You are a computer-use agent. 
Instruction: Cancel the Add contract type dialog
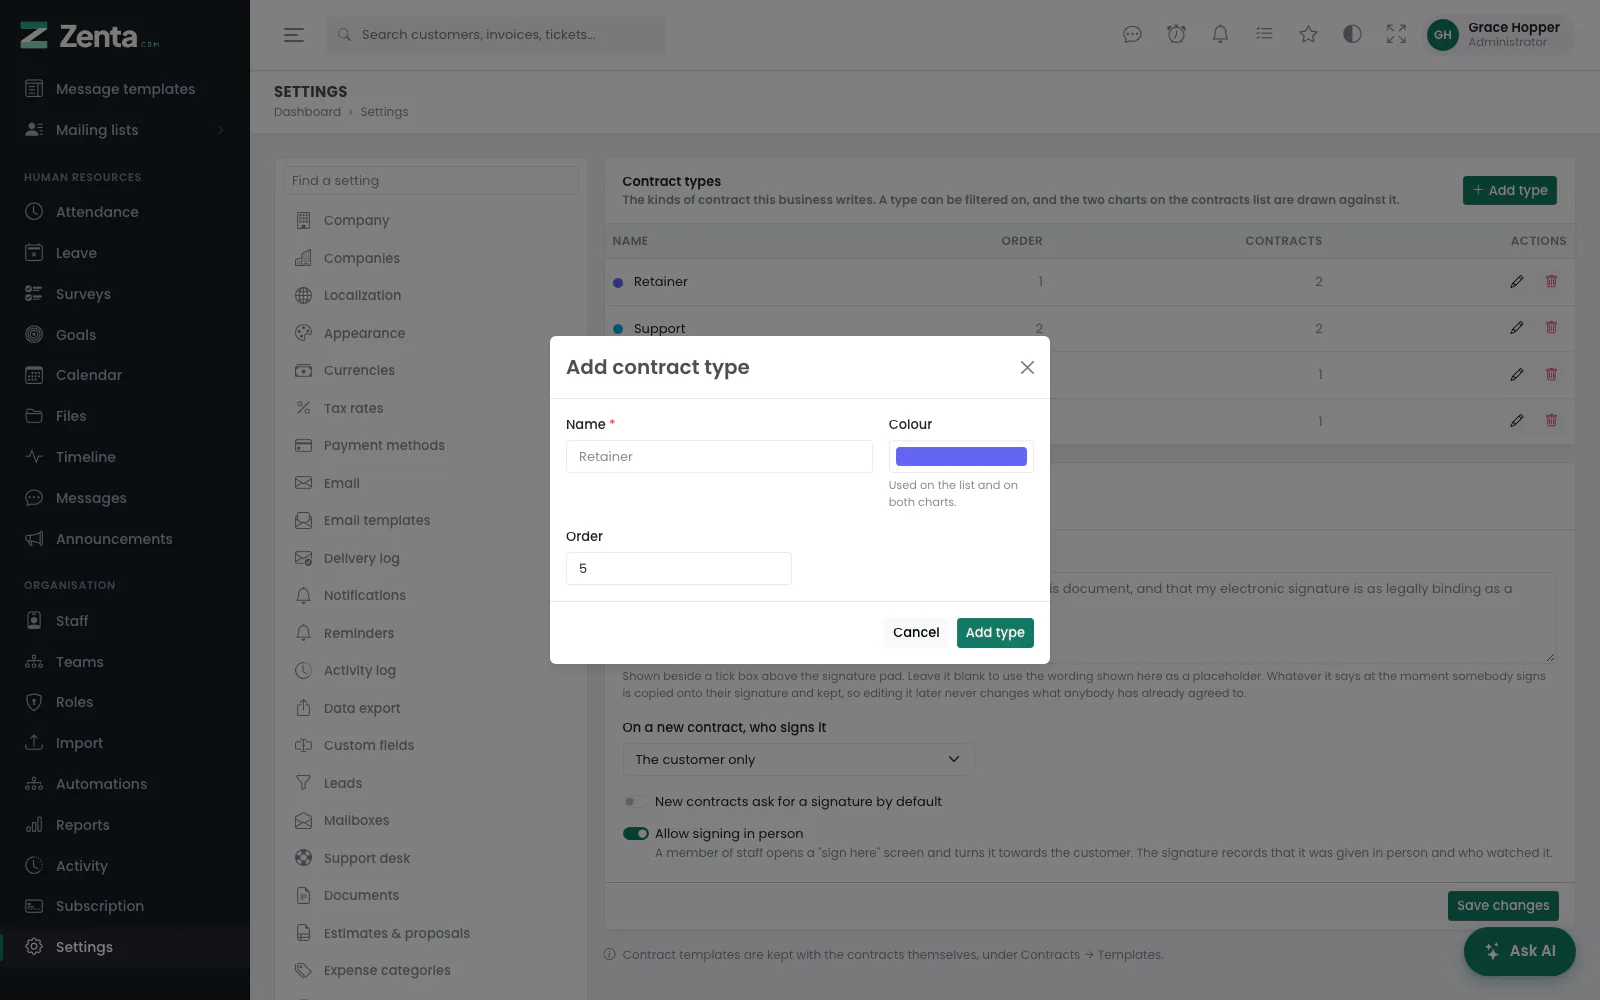[916, 633]
